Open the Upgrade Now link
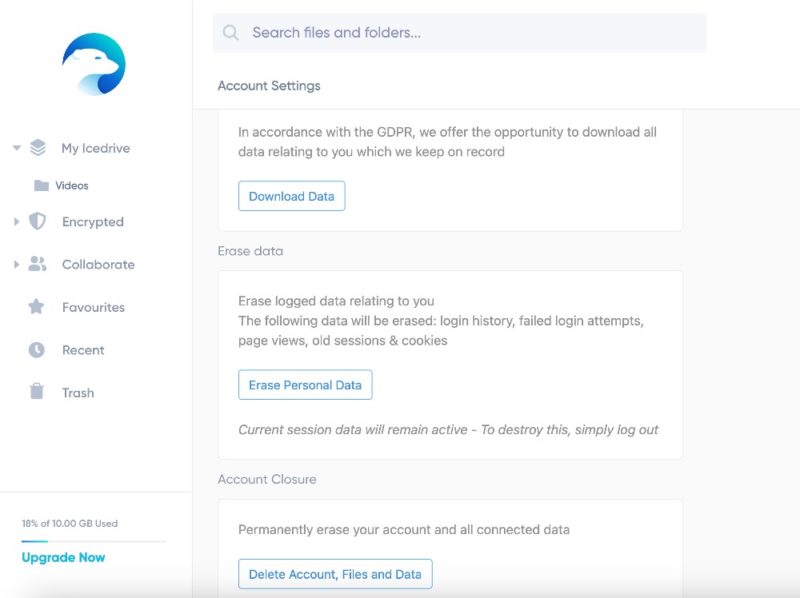The height and width of the screenshot is (598, 800). (x=62, y=557)
